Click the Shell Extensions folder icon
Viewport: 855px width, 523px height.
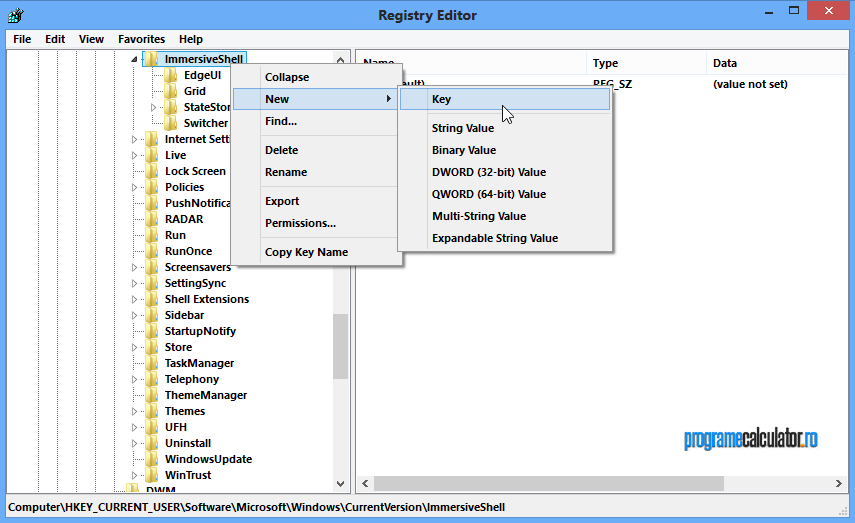pos(152,299)
